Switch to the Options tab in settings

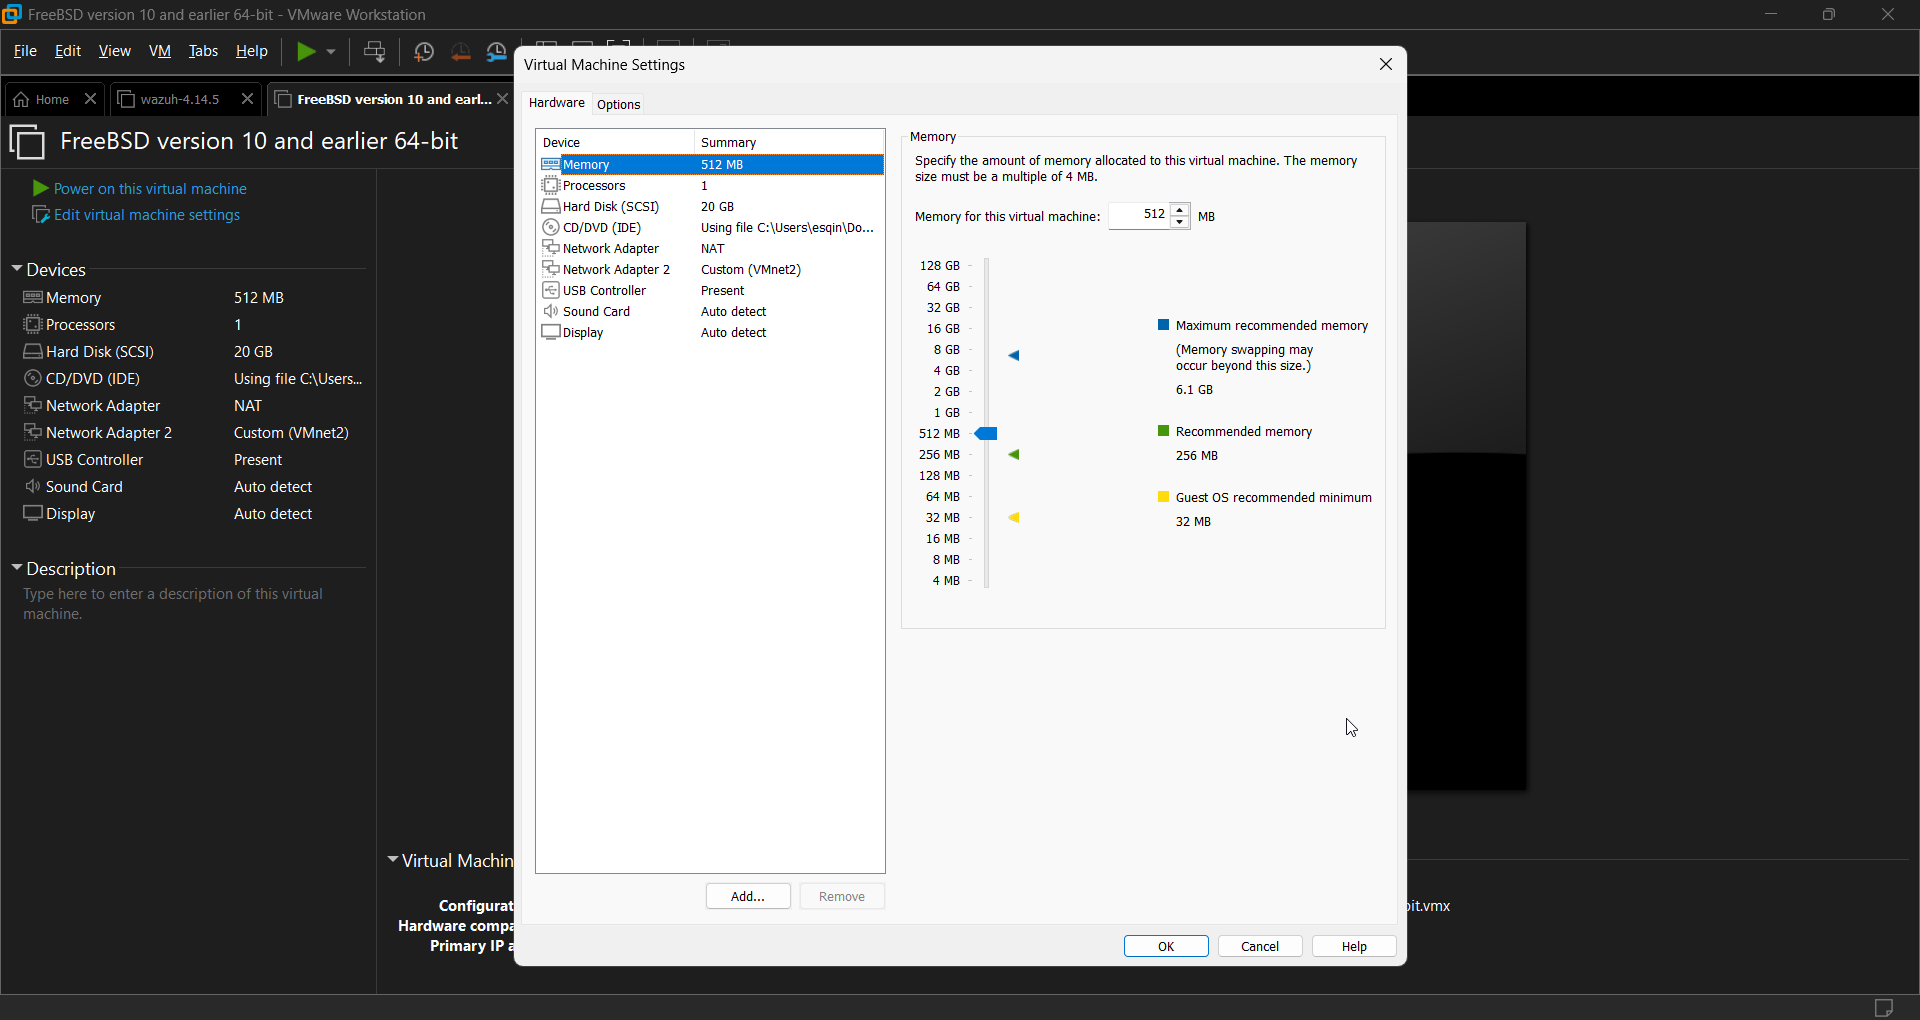pos(619,105)
